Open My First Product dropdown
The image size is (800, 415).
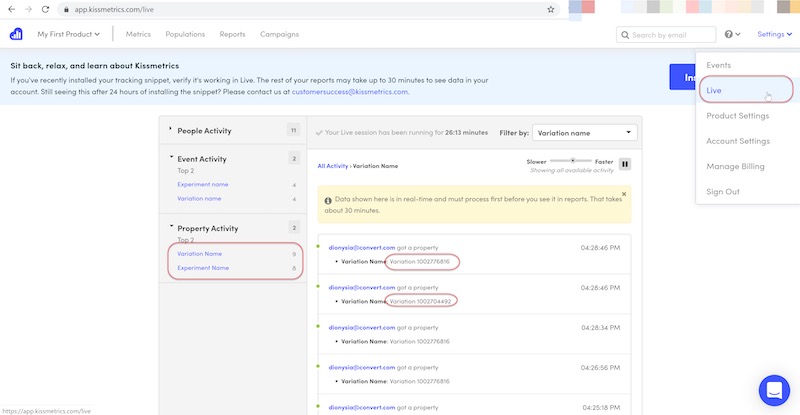click(68, 34)
